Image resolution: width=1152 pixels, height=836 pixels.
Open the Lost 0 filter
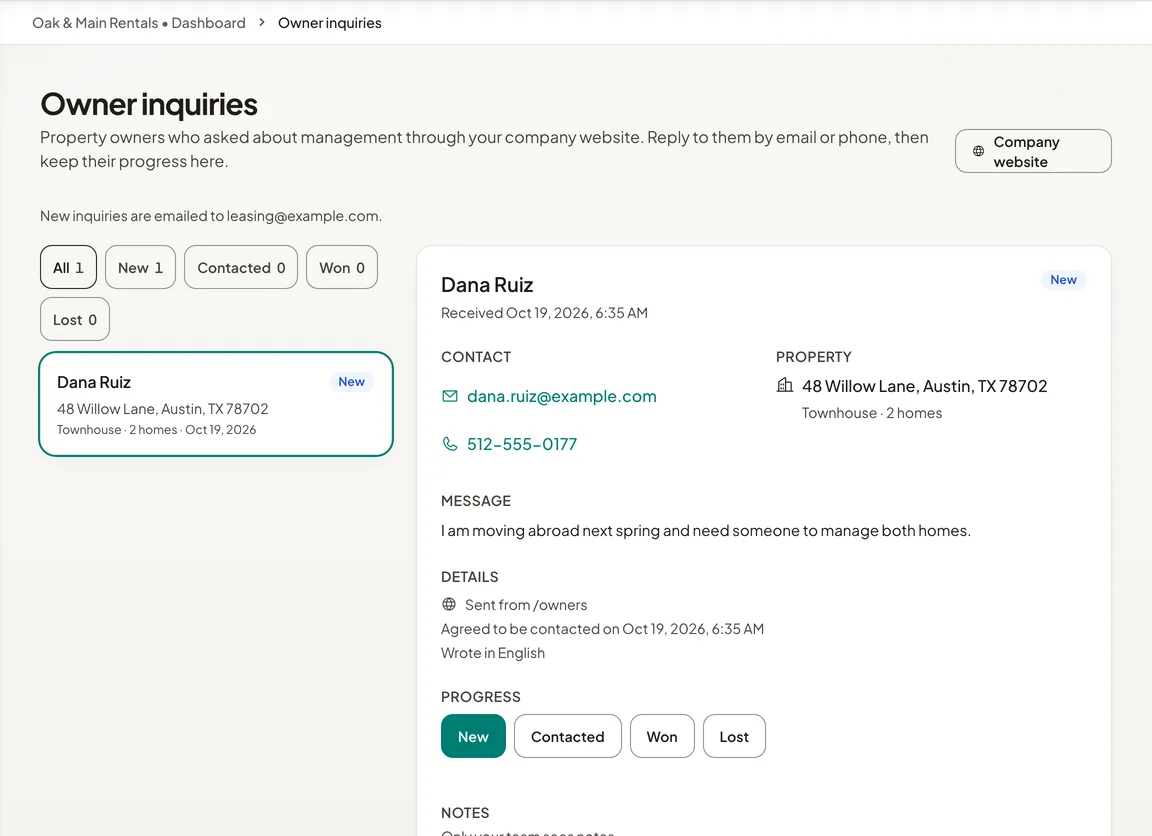[75, 320]
